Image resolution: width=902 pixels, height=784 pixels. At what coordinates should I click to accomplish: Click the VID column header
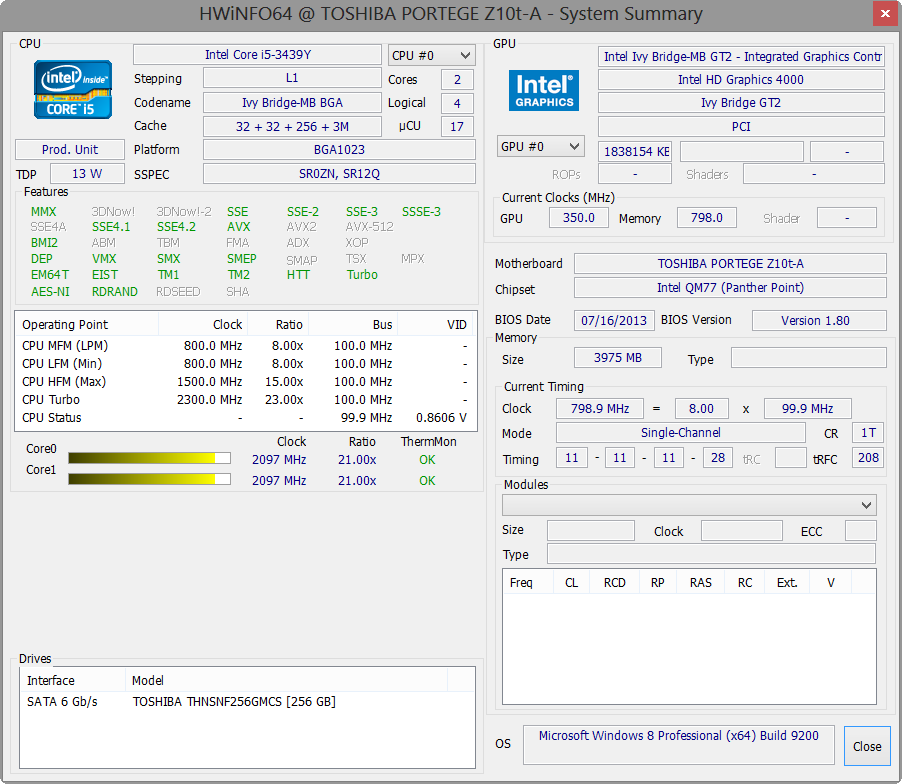435,324
